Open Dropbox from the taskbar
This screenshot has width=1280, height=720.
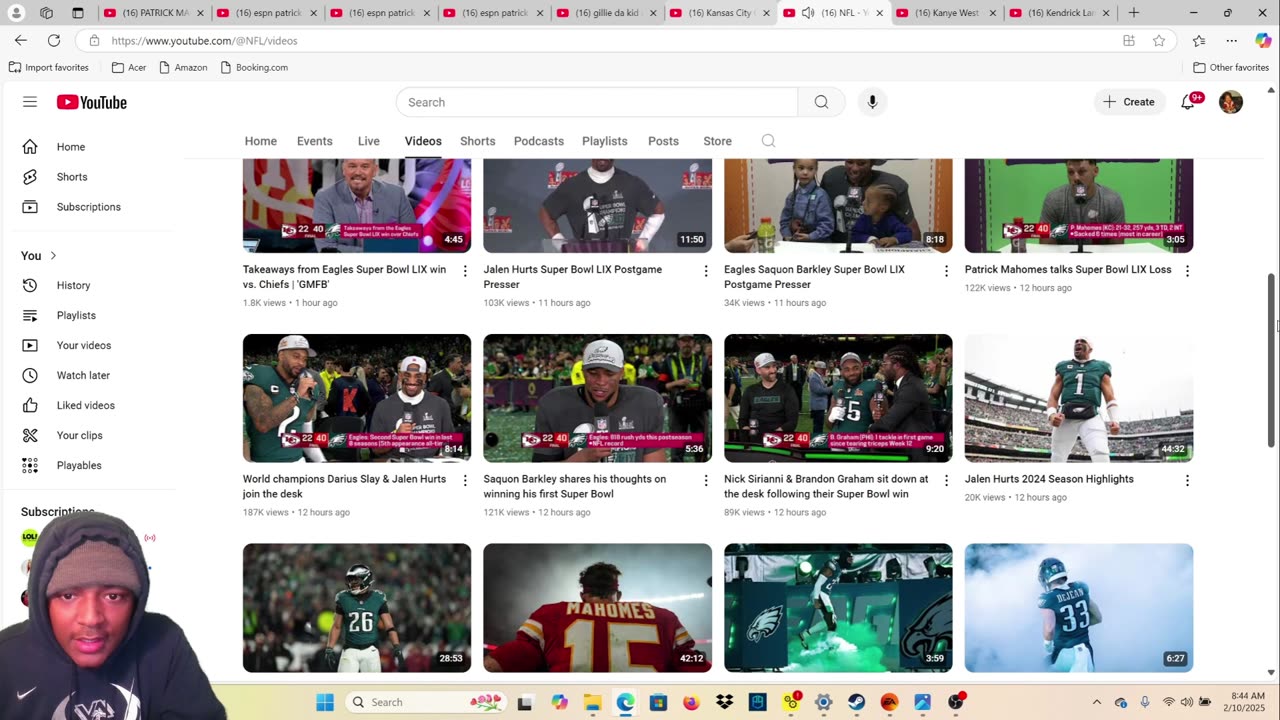pos(724,702)
